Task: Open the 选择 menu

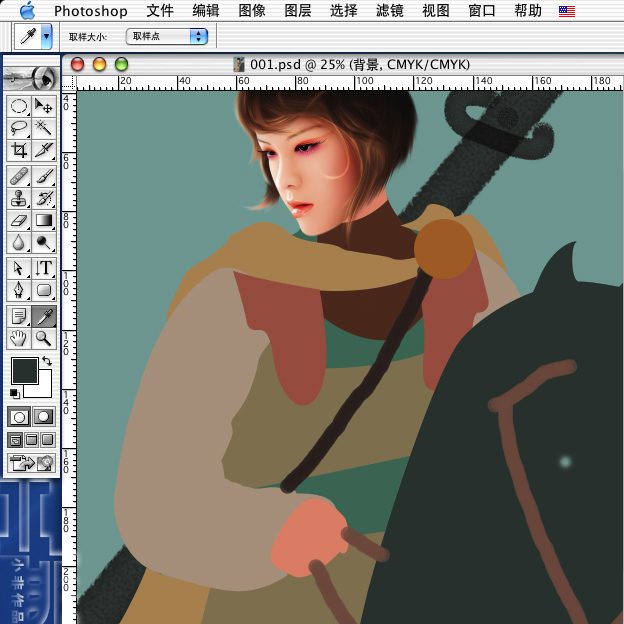Action: 344,11
